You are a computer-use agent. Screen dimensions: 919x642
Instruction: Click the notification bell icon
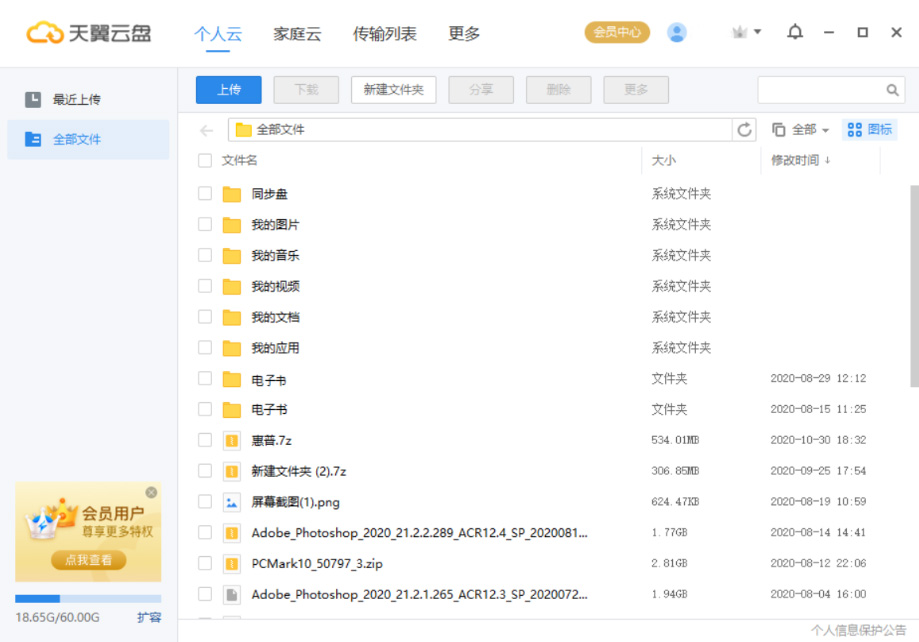click(795, 32)
